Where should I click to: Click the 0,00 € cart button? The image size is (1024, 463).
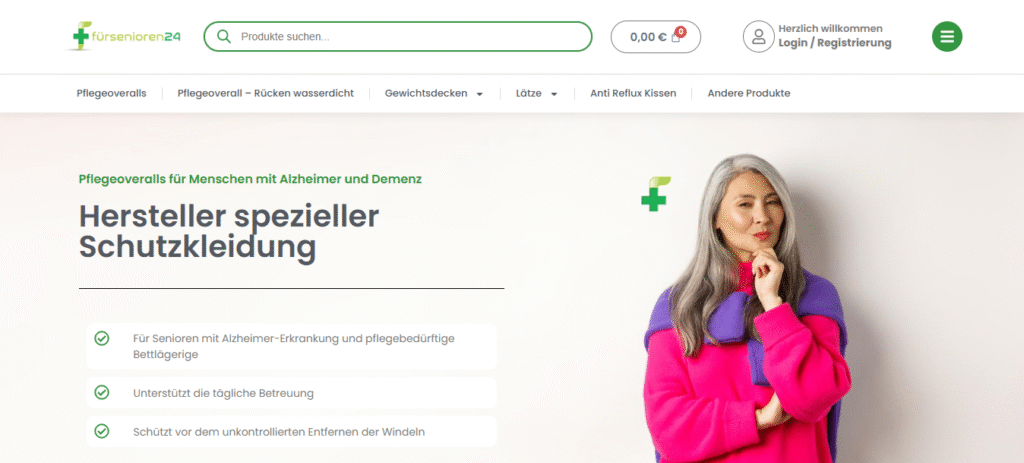656,37
